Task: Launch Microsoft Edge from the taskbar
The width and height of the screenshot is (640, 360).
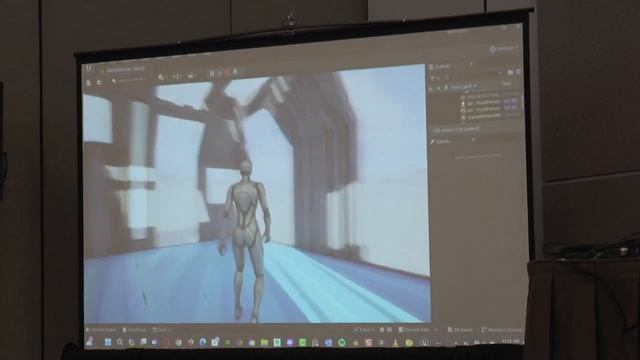Action: coord(202,342)
